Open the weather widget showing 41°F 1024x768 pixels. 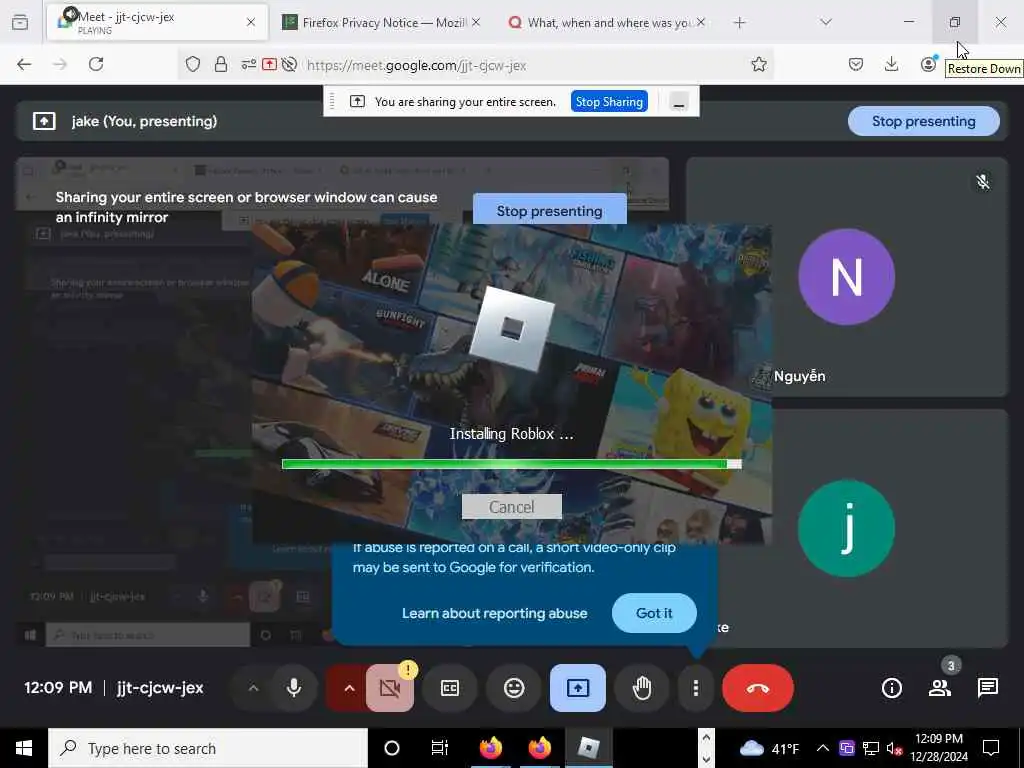tap(769, 748)
